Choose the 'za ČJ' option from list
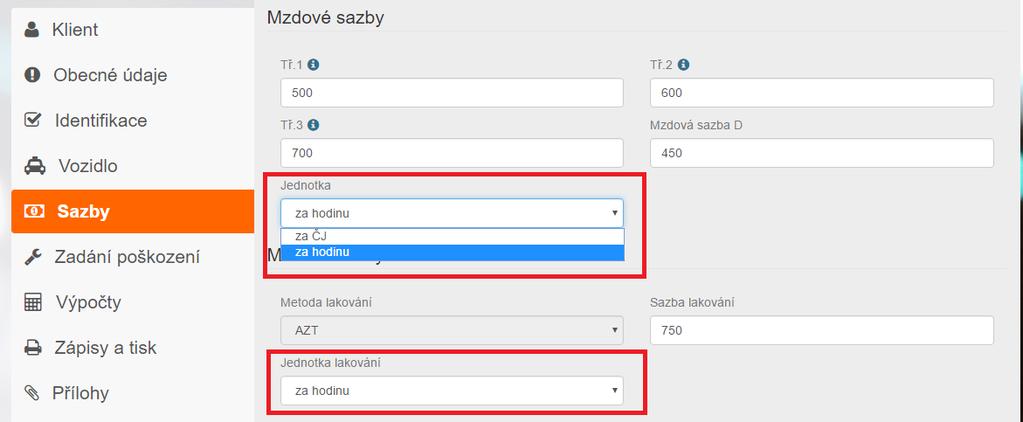Viewport: 1023px width, 422px height. (x=452, y=237)
